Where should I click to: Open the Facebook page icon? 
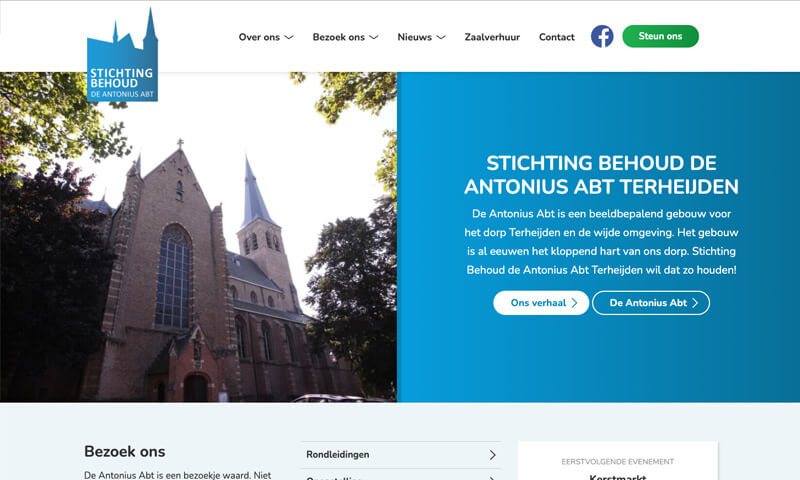(602, 37)
